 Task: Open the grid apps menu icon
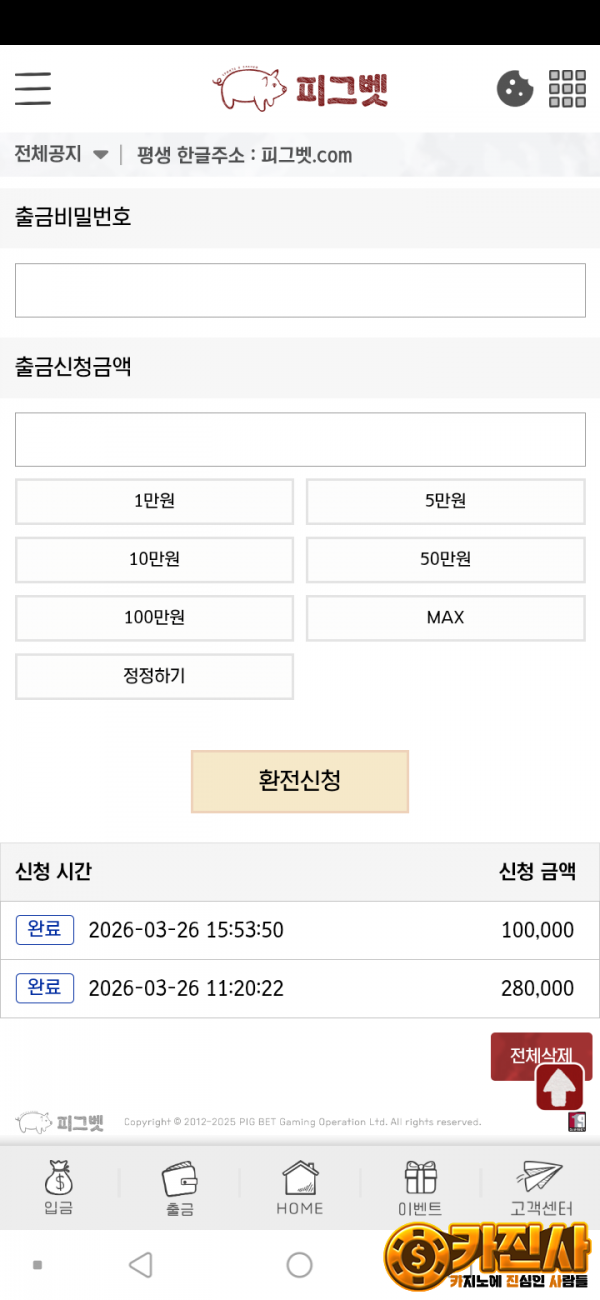(567, 89)
